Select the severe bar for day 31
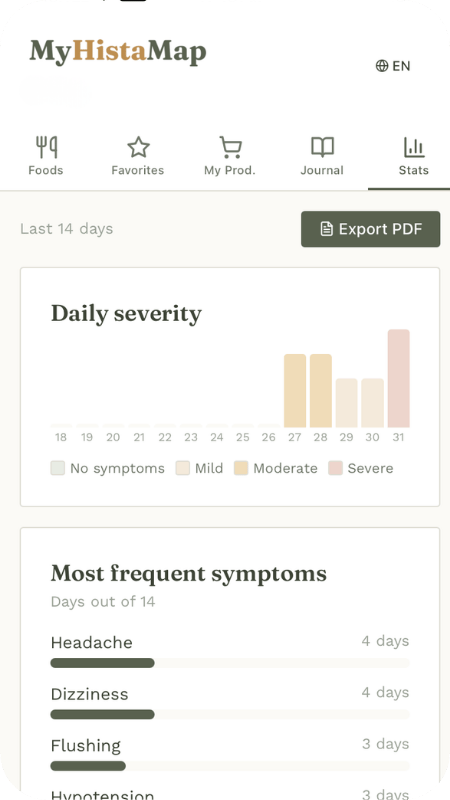Image resolution: width=450 pixels, height=800 pixels. point(398,378)
